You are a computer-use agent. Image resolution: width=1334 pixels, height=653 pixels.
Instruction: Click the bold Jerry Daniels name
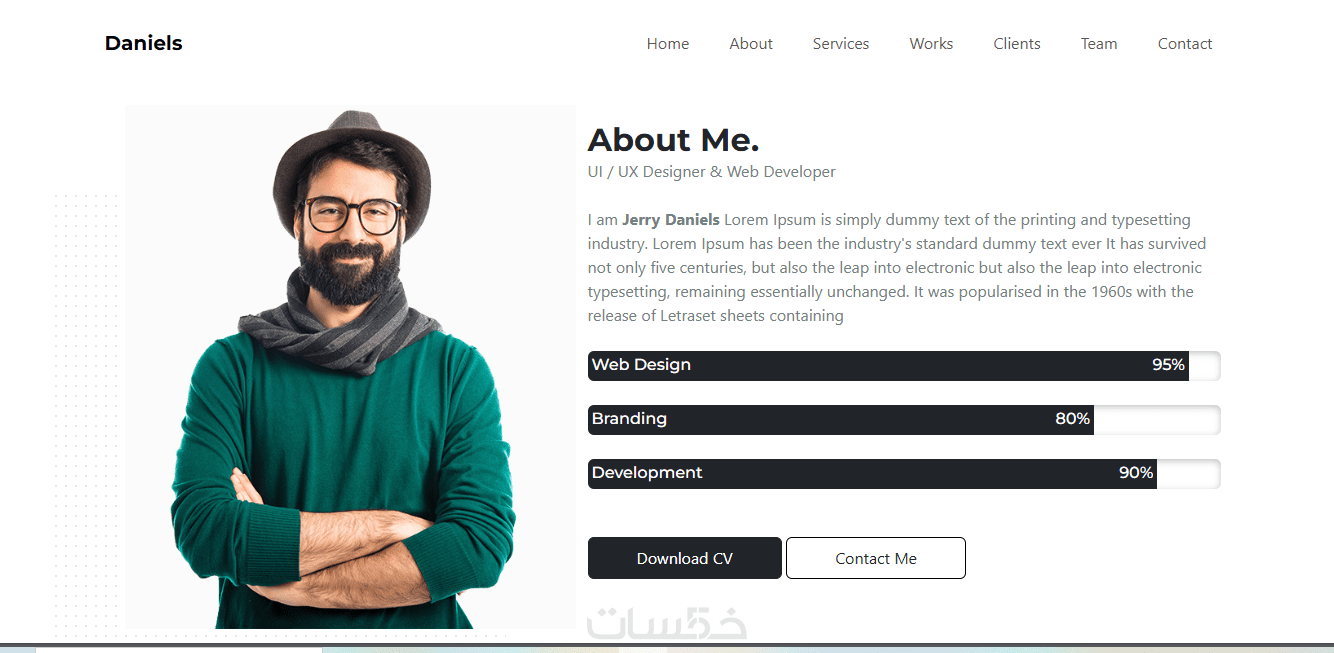[x=670, y=220]
